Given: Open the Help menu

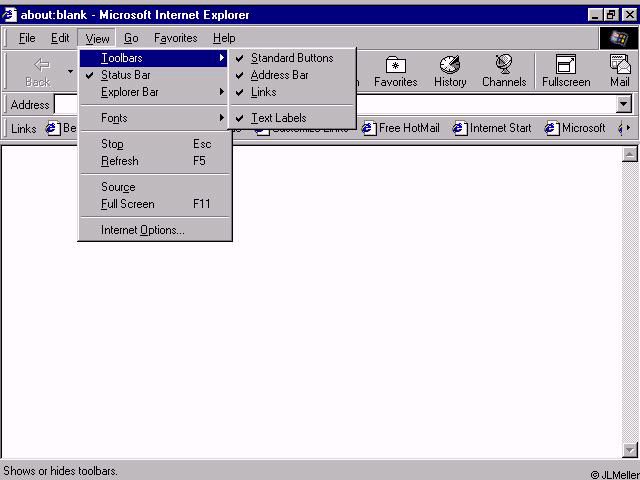Looking at the screenshot, I should point(224,38).
